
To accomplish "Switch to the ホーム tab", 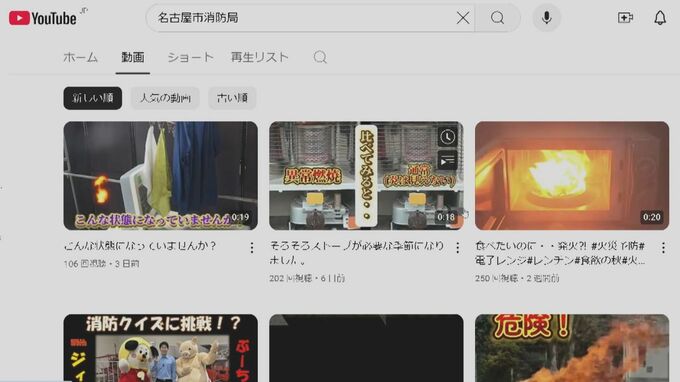I will (x=81, y=57).
